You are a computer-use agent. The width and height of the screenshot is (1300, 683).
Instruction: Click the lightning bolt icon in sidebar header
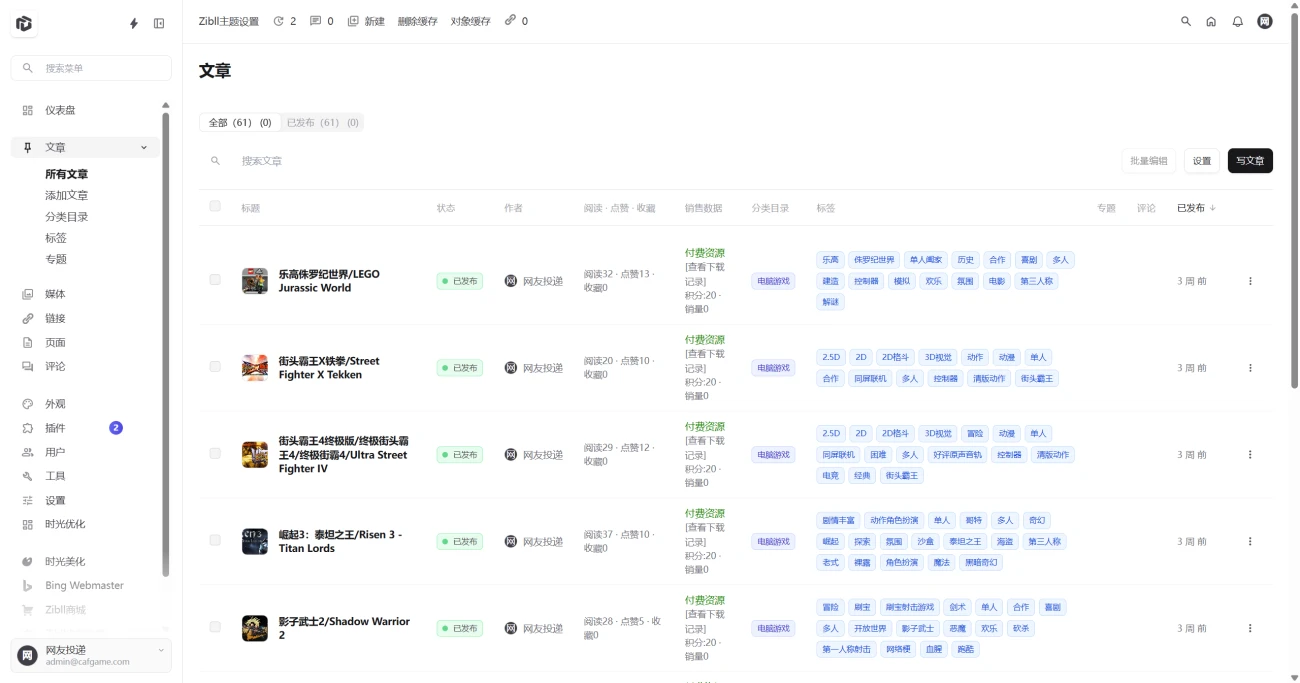pyautogui.click(x=135, y=23)
